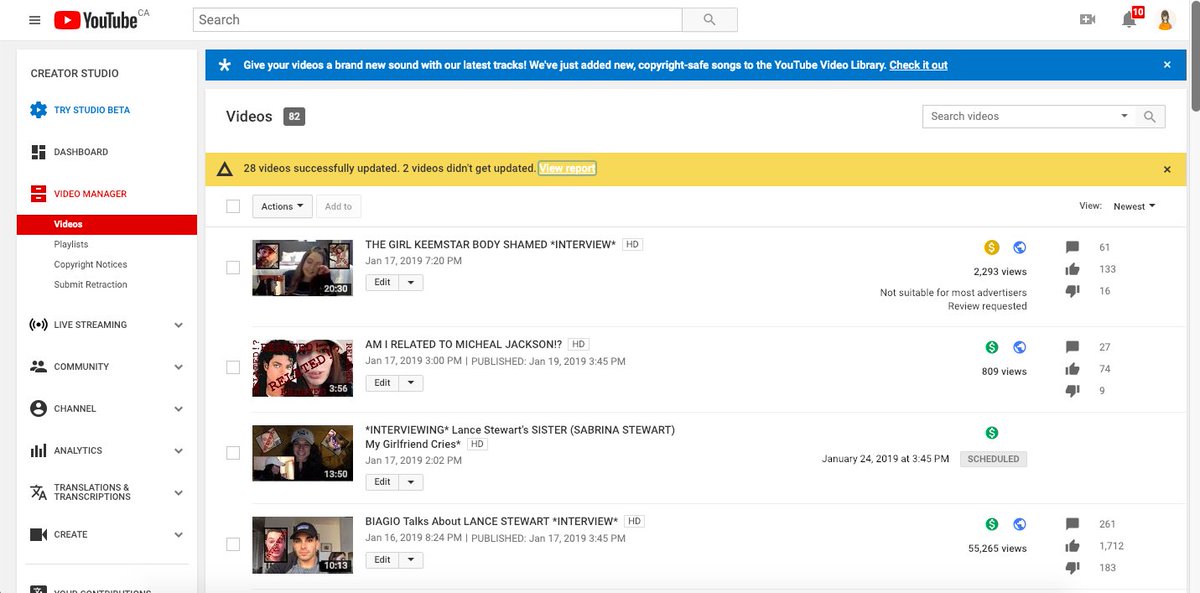Click the Try Studio Beta gear icon
Image resolution: width=1200 pixels, height=593 pixels.
tap(38, 110)
